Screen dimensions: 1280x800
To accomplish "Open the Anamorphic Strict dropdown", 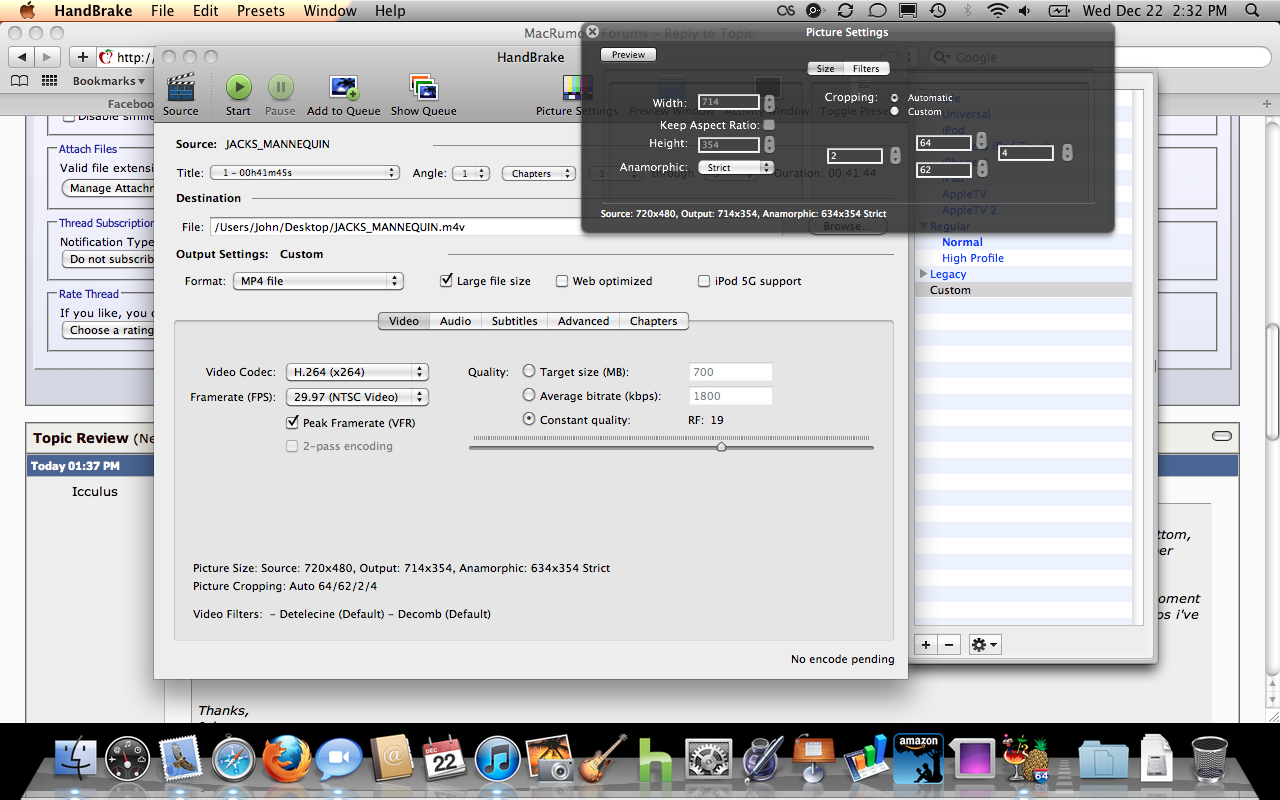I will [736, 168].
